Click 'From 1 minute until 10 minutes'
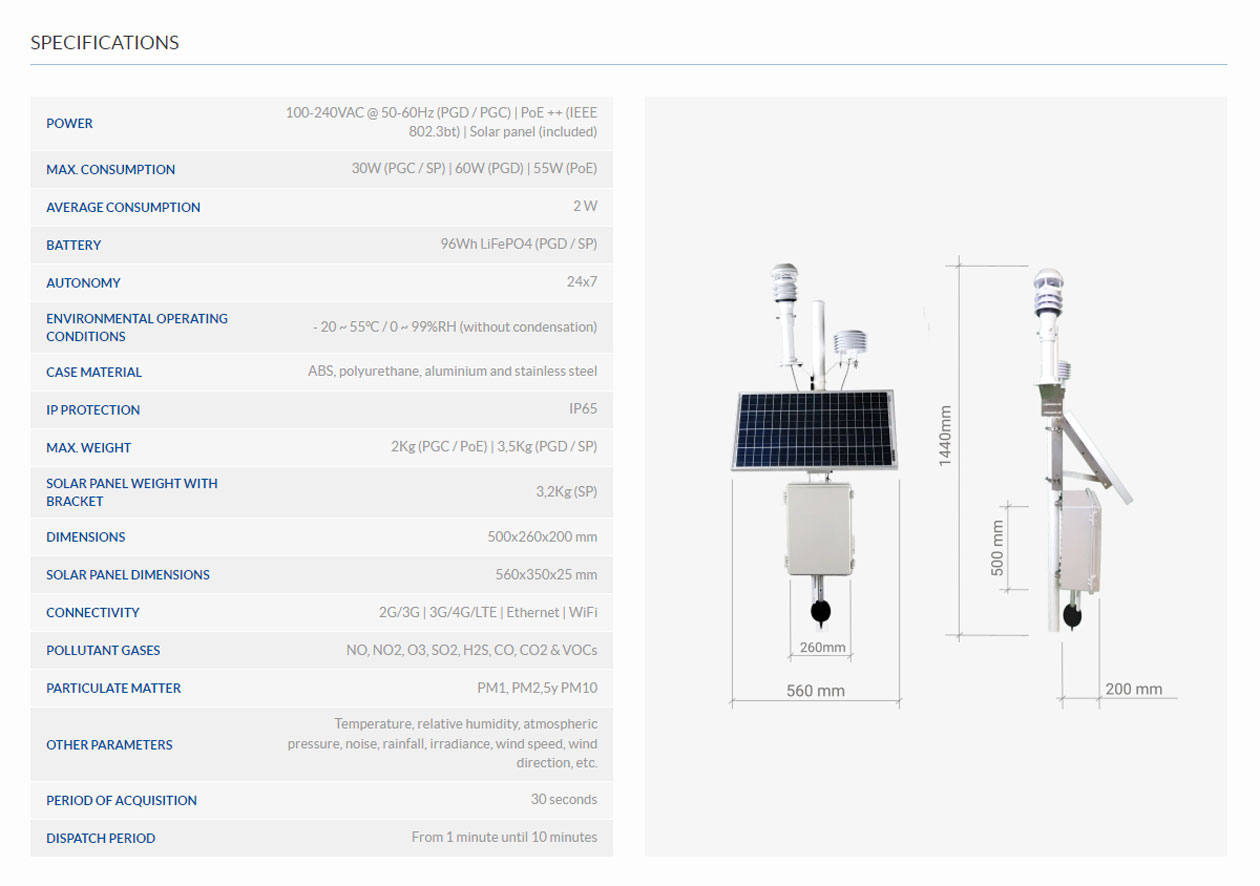1260x886 pixels. pos(504,837)
